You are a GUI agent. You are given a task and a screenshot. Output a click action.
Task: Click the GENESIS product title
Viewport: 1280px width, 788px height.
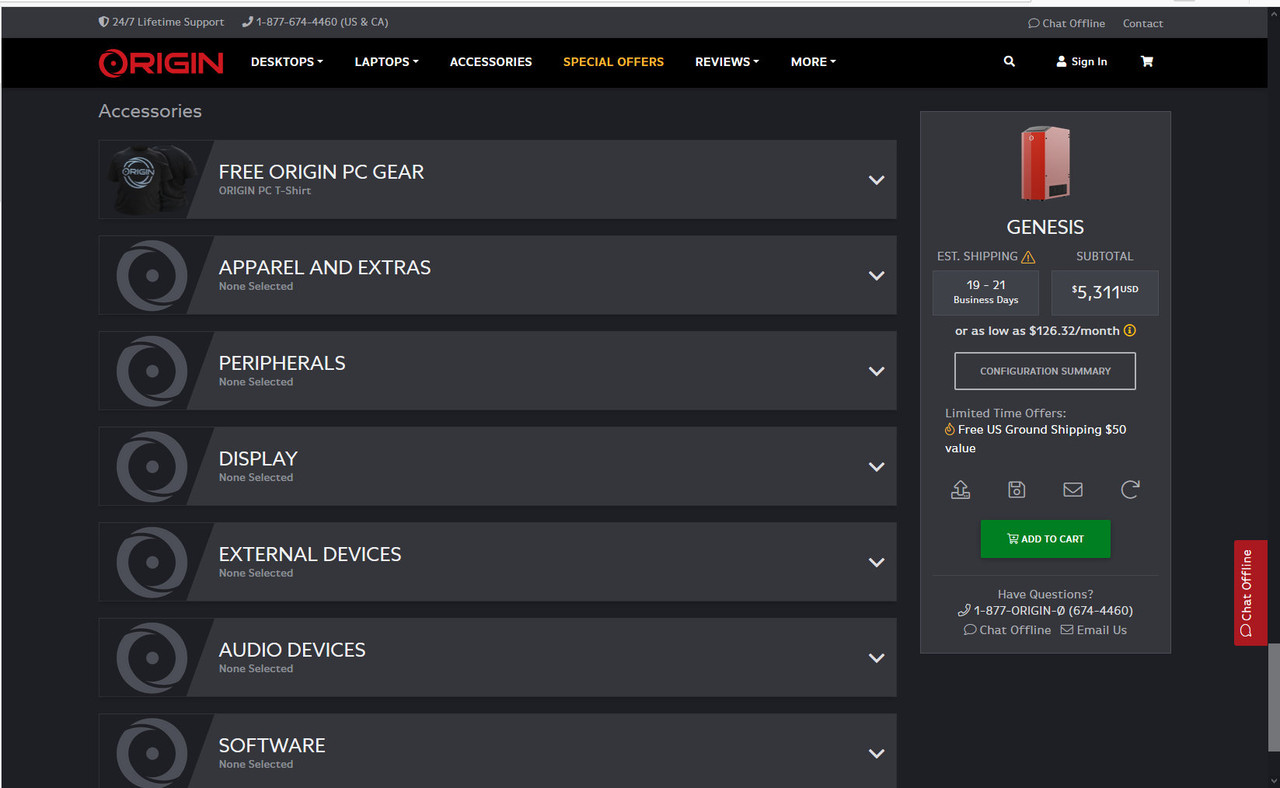click(1045, 227)
